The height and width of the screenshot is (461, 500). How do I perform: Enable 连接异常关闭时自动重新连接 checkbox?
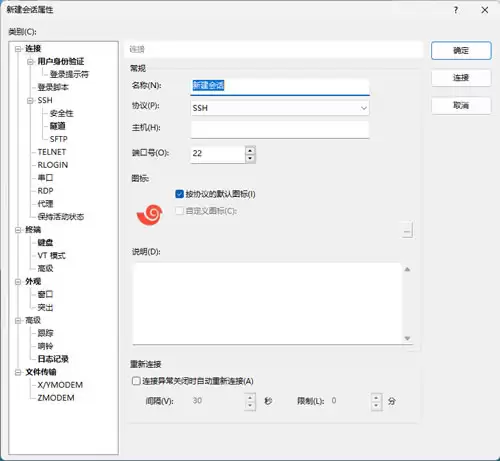pos(136,381)
